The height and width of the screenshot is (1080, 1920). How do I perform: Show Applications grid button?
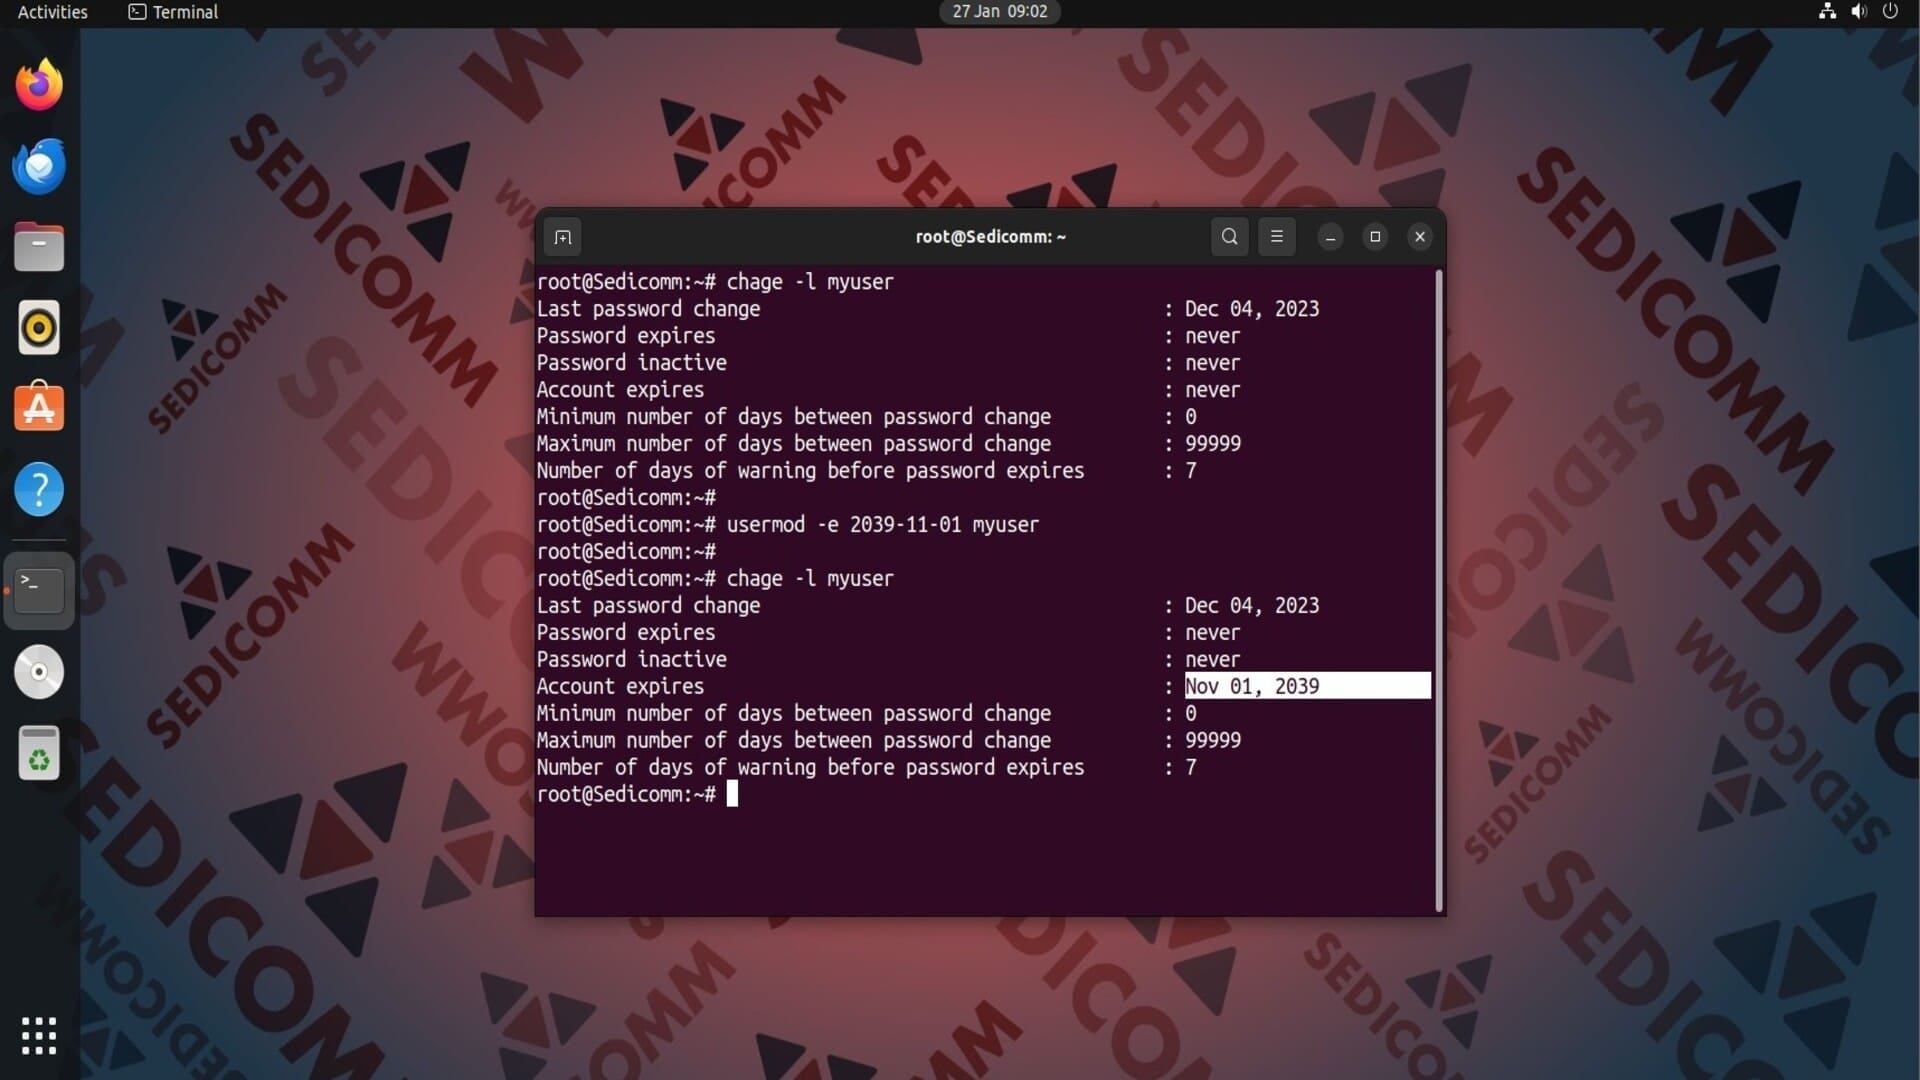(39, 1036)
